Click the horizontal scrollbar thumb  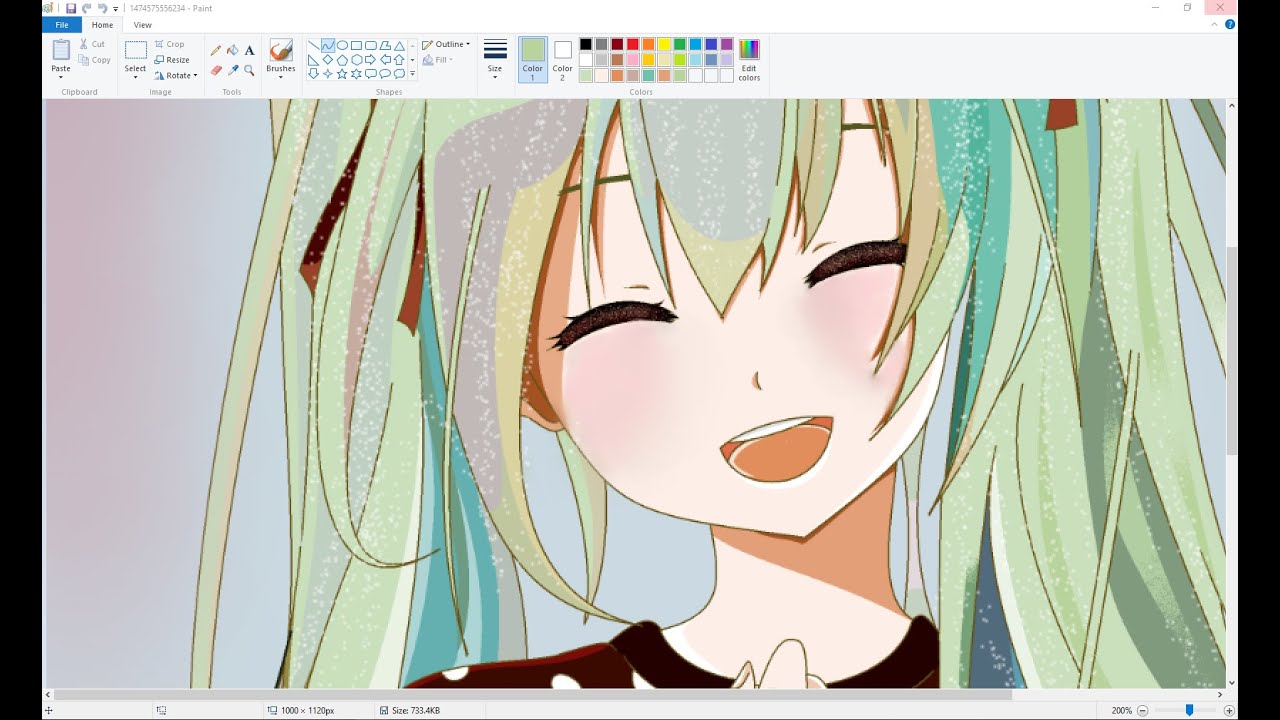click(x=533, y=694)
